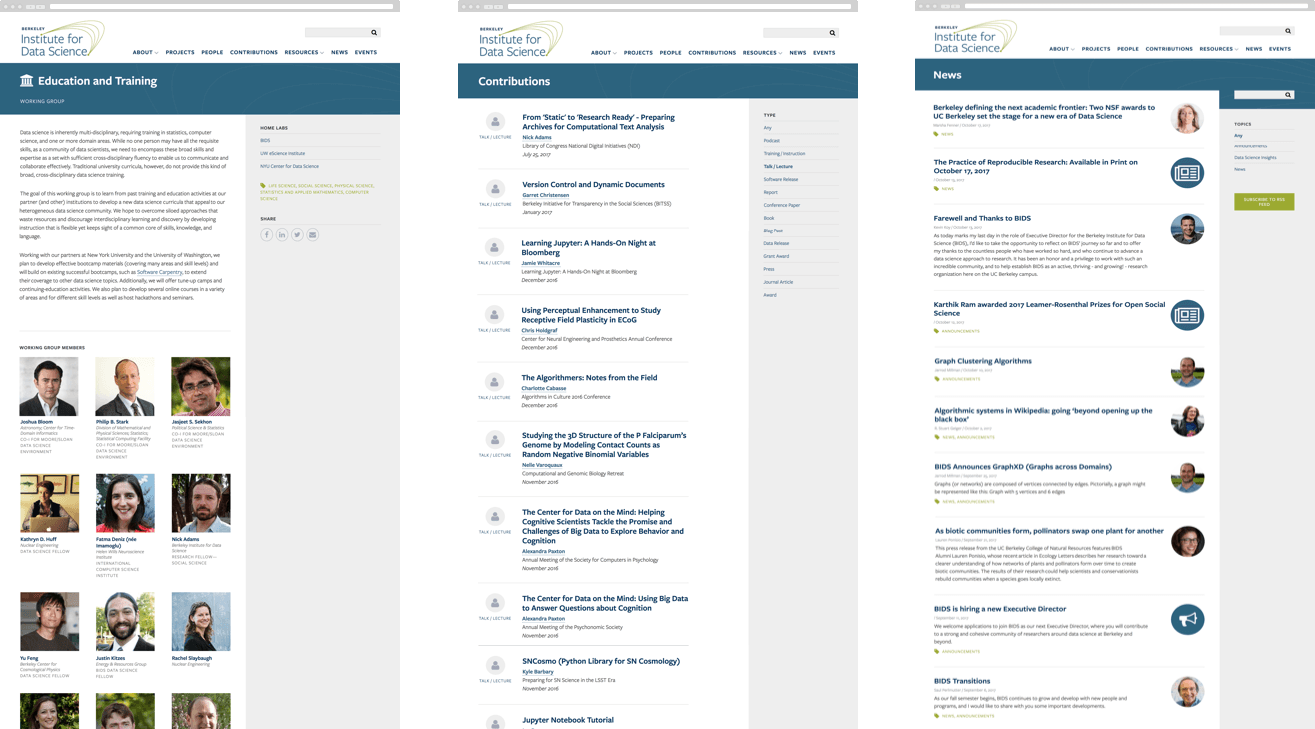Viewport: 1315px width, 729px height.
Task: Open 'Graph Clustering Algorithms' news article
Action: click(x=983, y=361)
